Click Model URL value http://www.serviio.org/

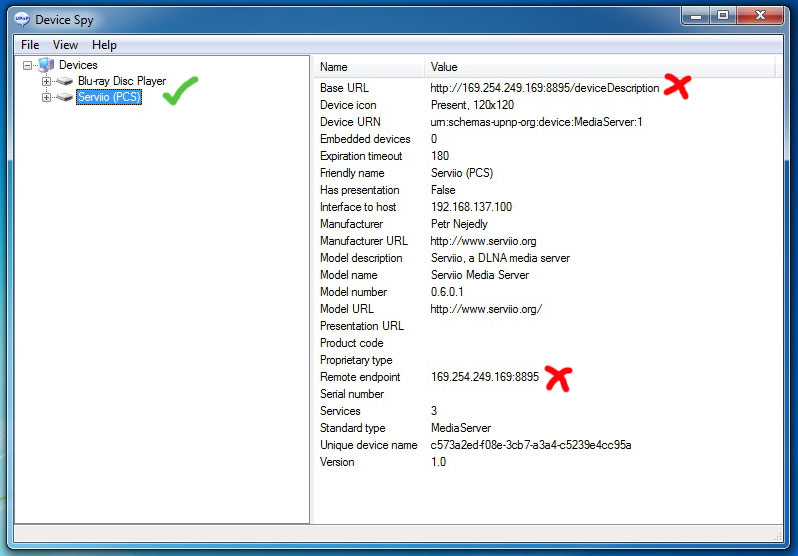(x=486, y=309)
